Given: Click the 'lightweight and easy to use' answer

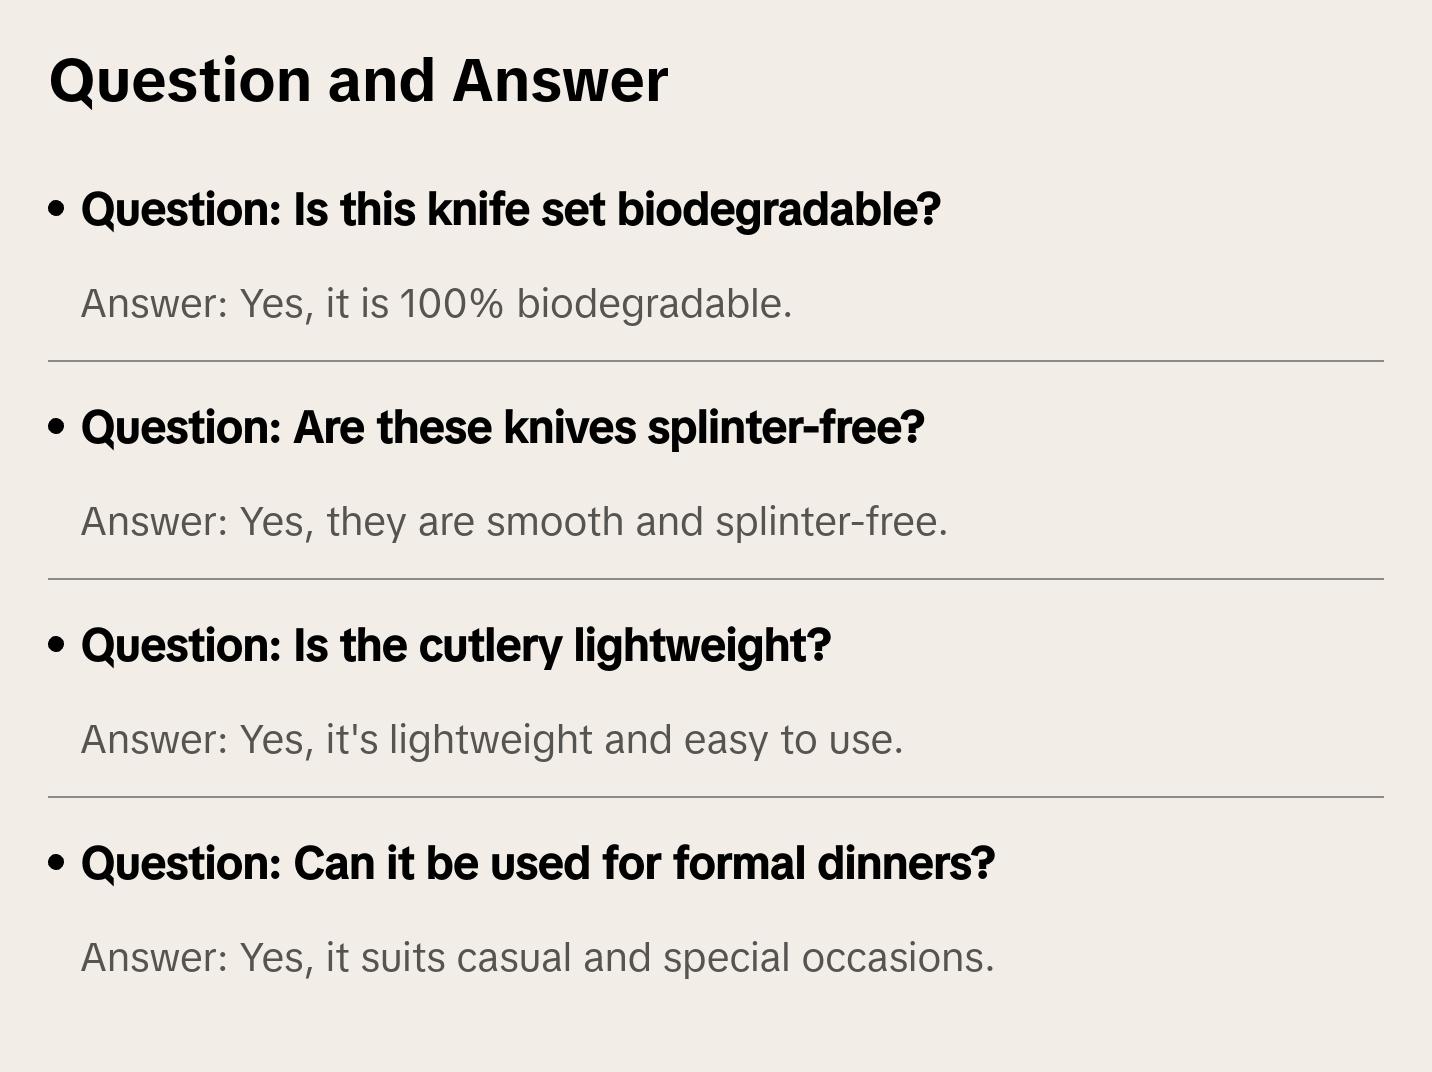Looking at the screenshot, I should [x=491, y=740].
